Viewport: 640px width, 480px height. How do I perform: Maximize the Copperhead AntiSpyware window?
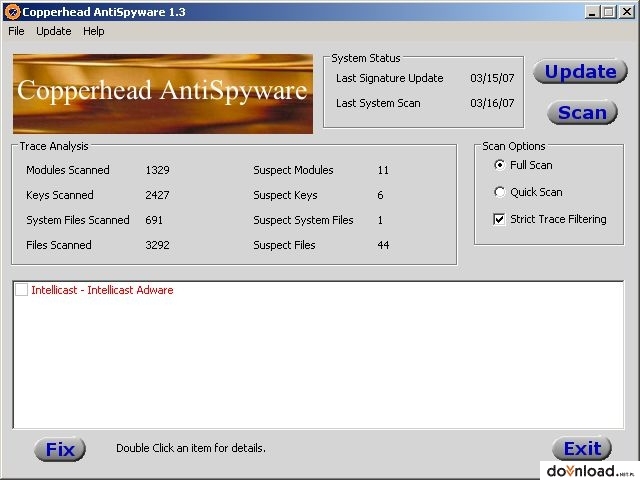coord(609,12)
